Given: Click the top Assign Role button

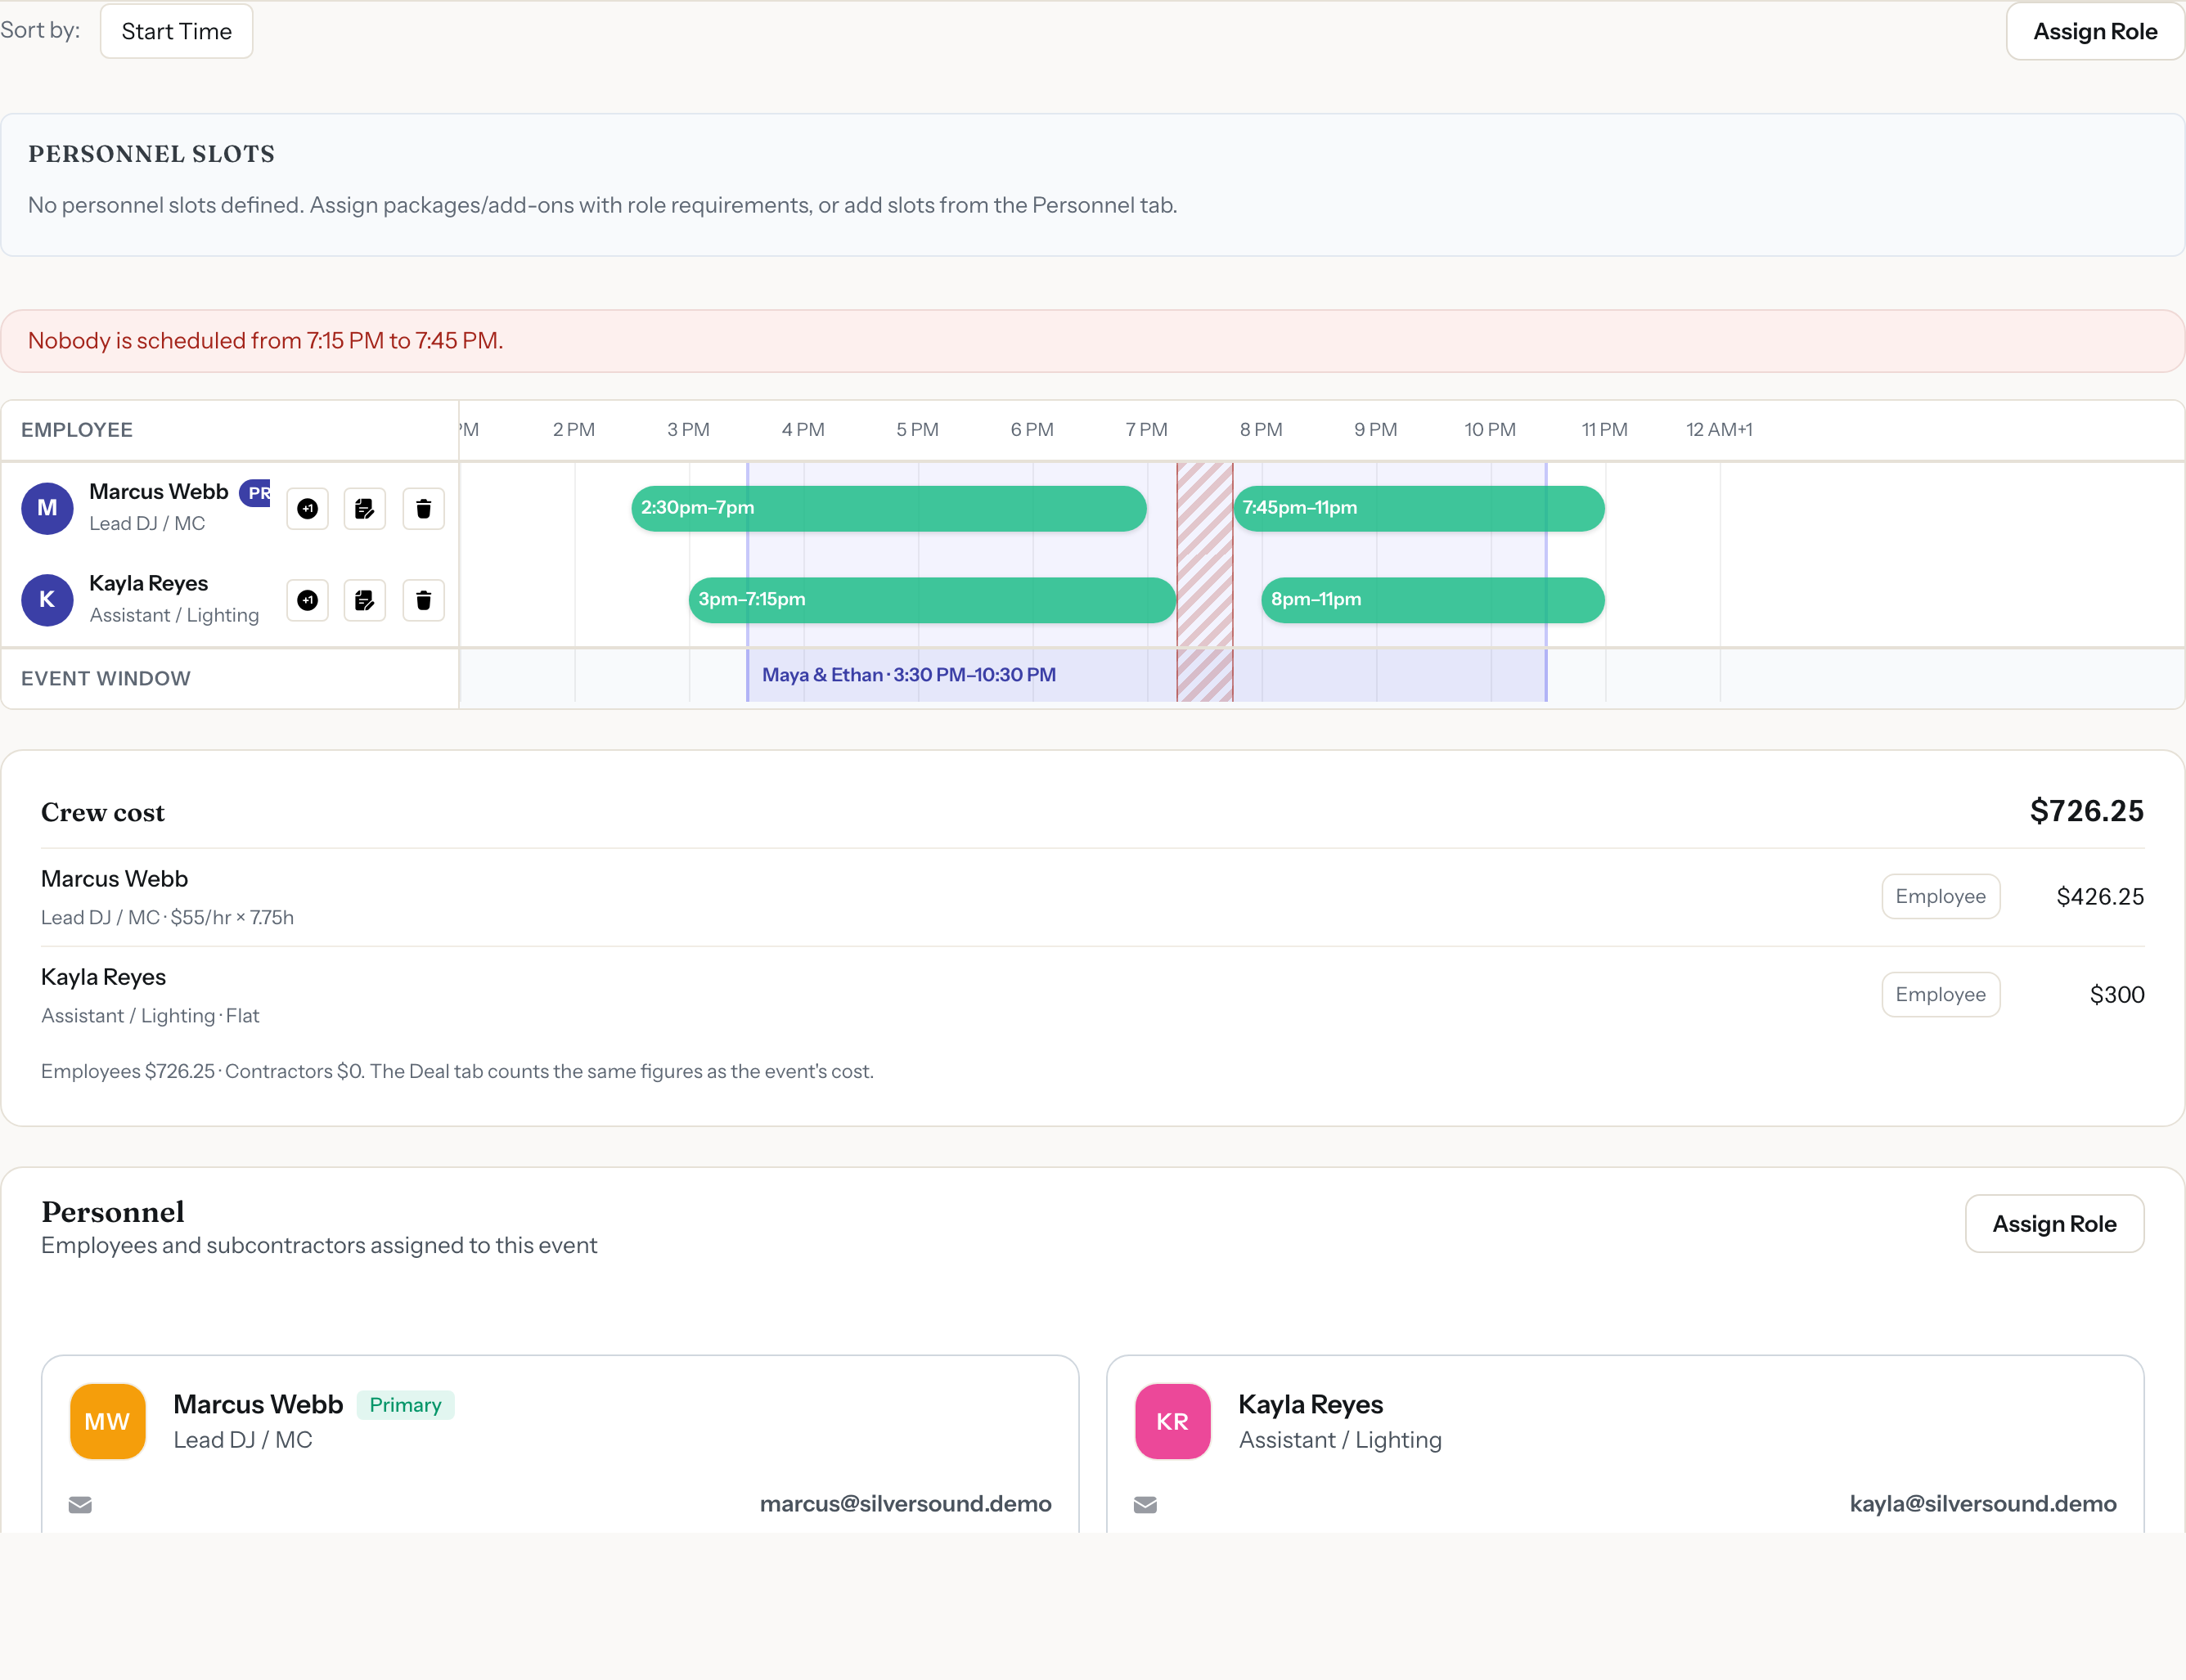Looking at the screenshot, I should [x=2095, y=31].
